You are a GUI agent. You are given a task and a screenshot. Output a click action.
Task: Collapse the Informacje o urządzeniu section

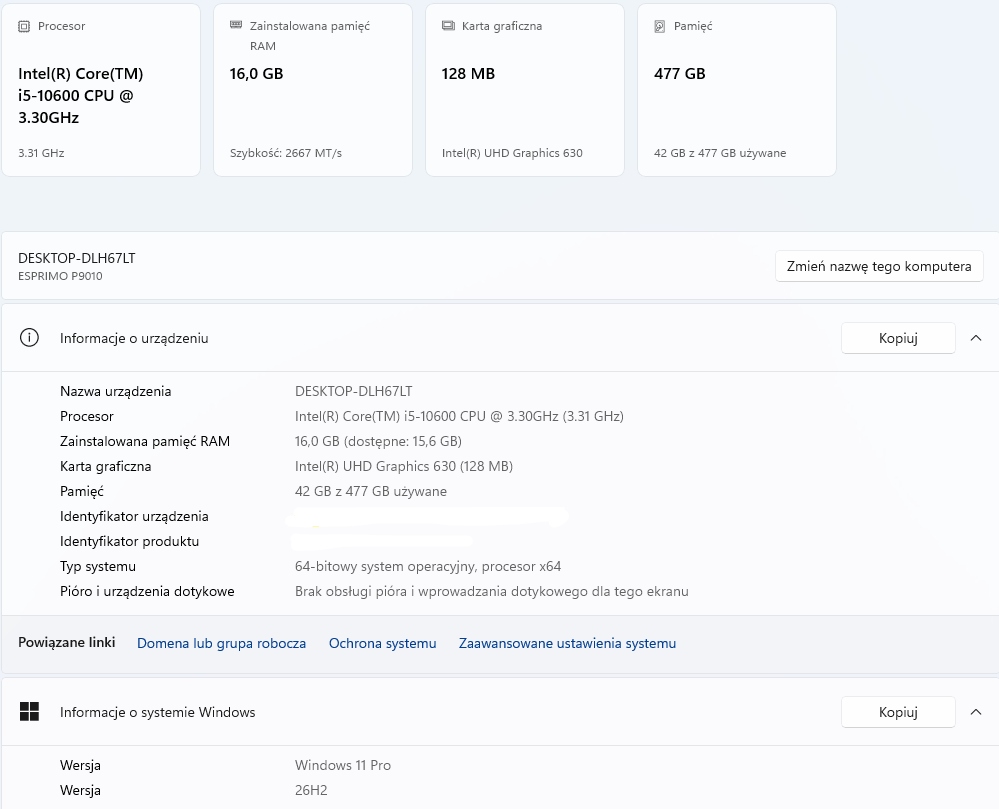coord(975,338)
